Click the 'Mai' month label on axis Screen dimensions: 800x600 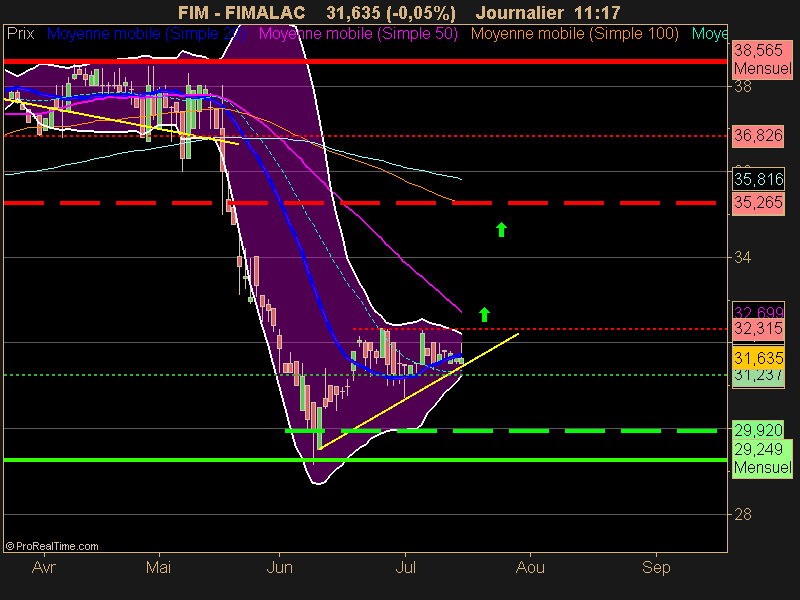pyautogui.click(x=158, y=567)
